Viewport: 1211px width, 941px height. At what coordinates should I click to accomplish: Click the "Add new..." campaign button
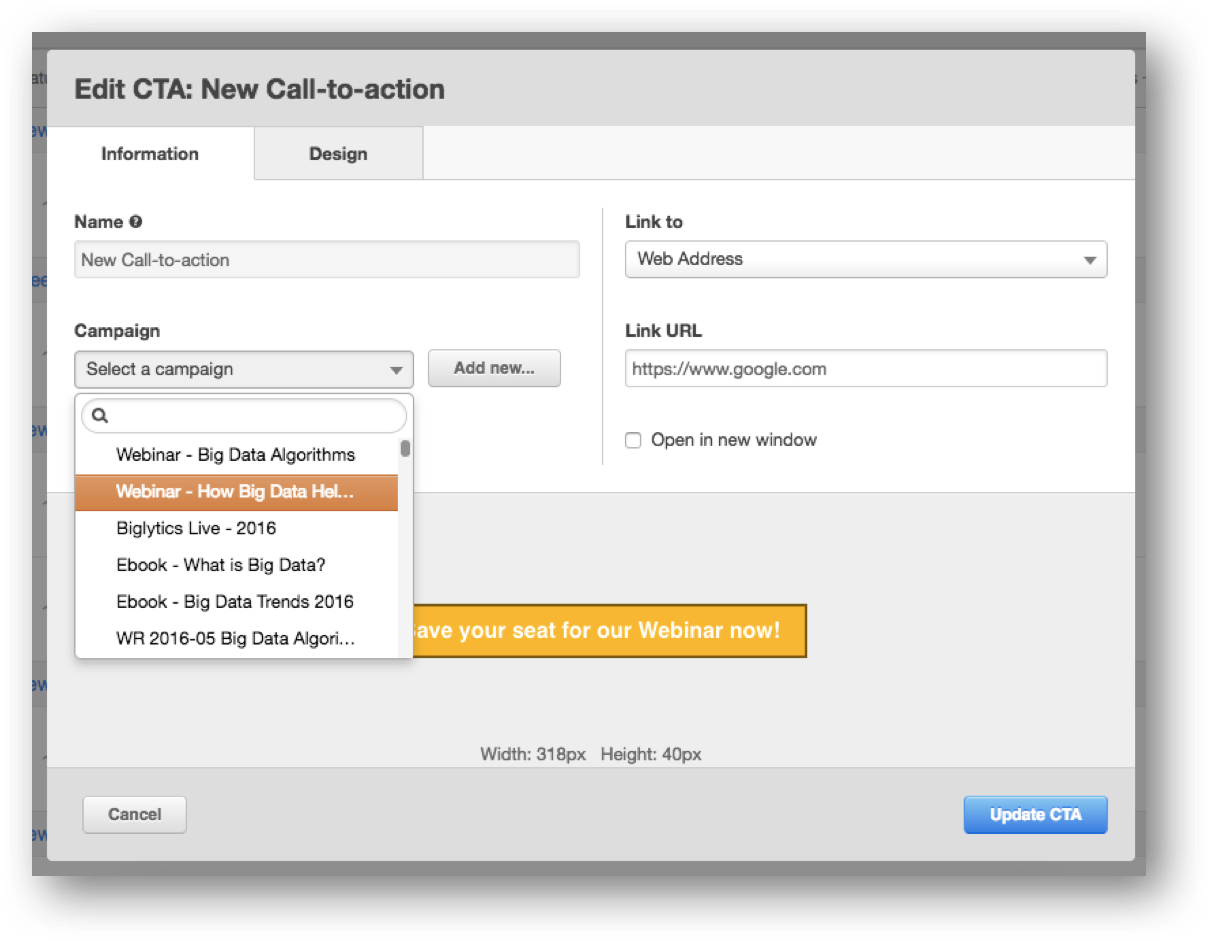click(x=494, y=368)
